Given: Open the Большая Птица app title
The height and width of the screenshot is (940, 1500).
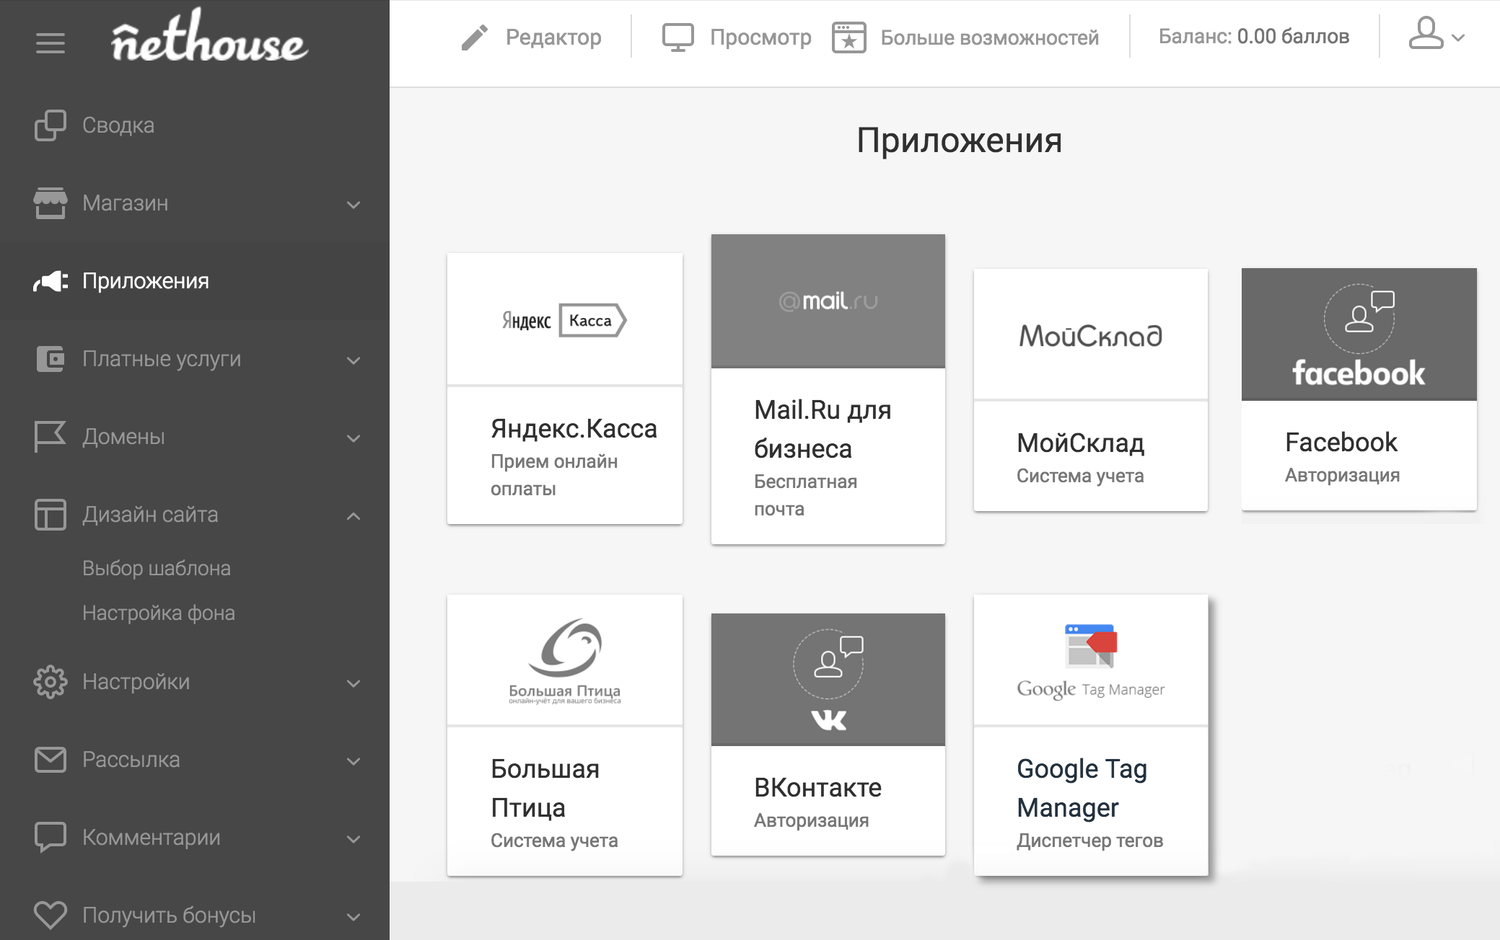Looking at the screenshot, I should point(545,788).
